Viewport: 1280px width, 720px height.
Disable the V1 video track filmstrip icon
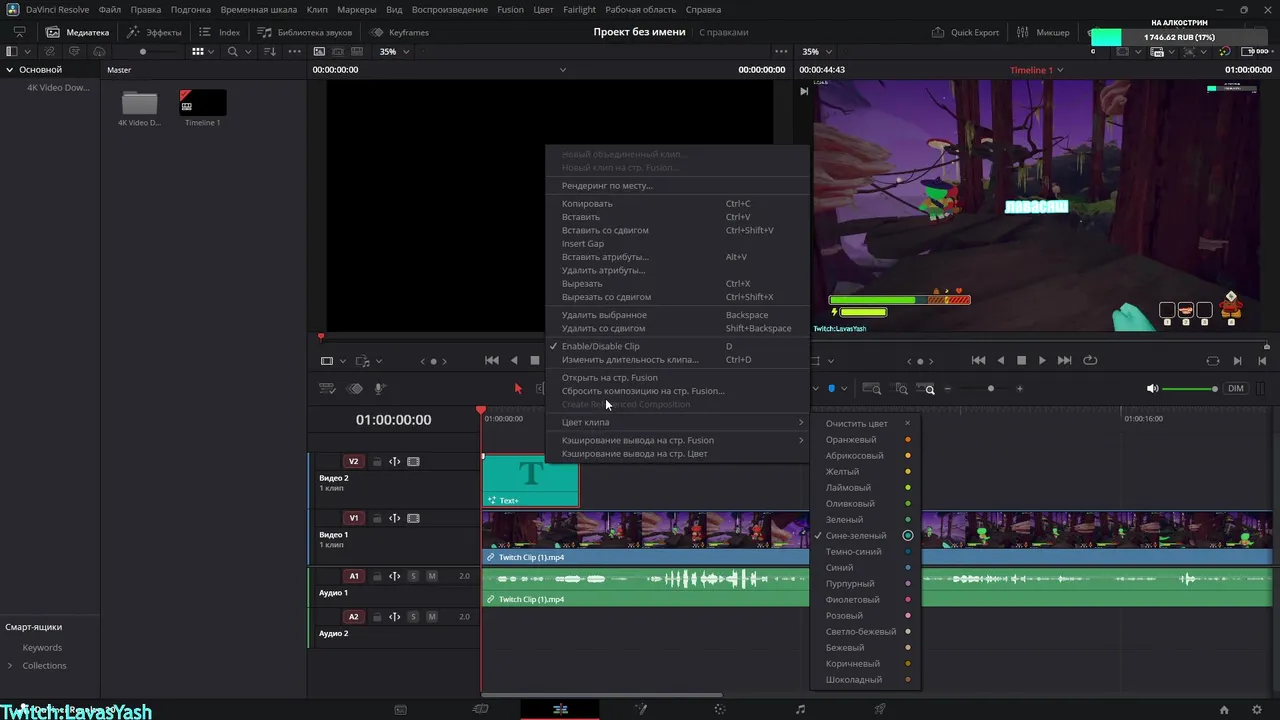point(413,518)
